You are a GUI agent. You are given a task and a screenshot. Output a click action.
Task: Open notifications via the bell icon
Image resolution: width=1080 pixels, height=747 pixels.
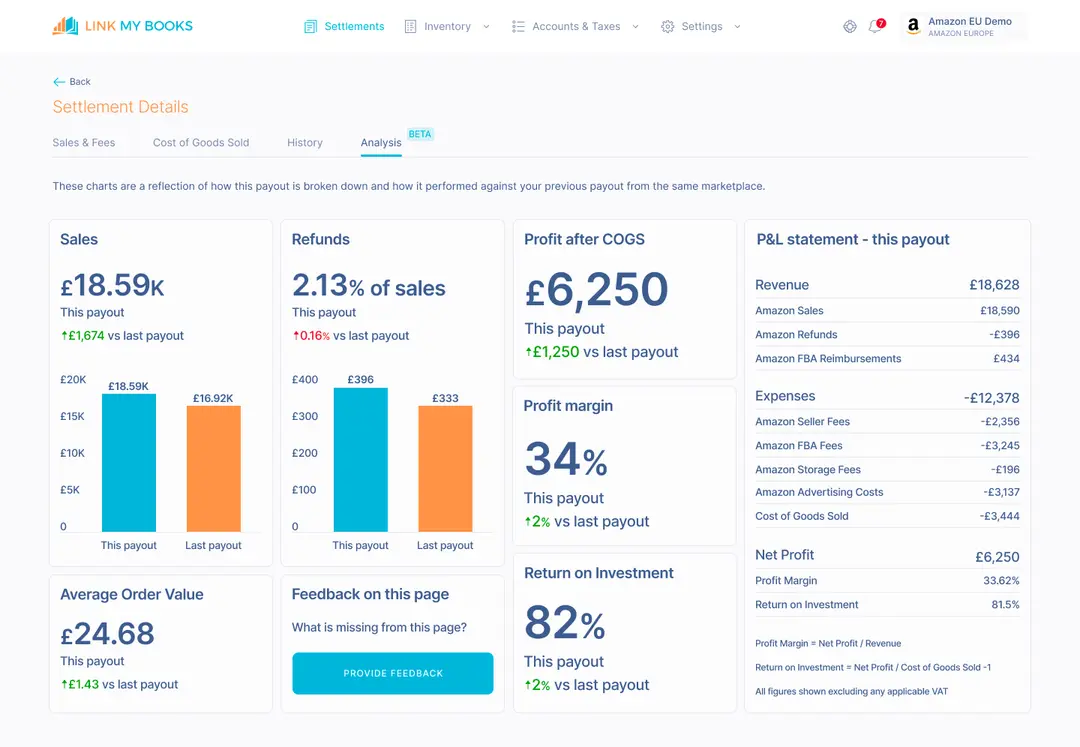pos(876,27)
